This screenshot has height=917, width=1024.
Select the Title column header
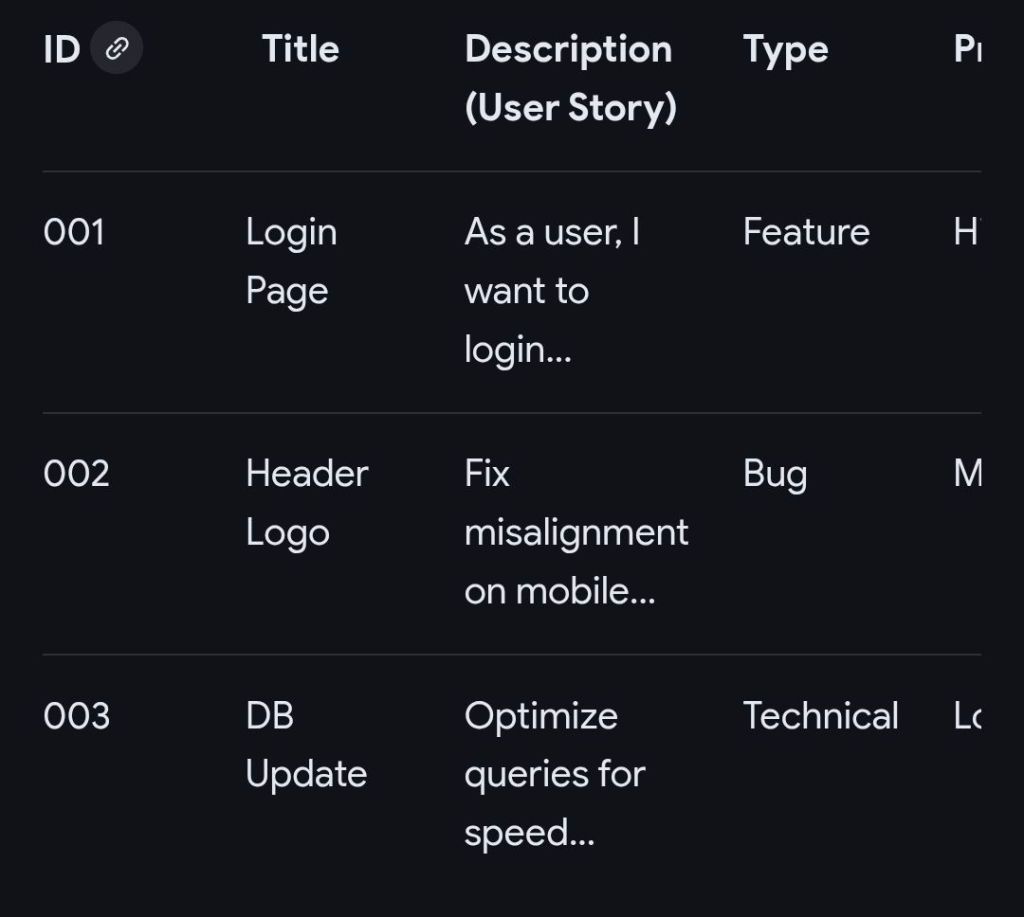pos(300,49)
